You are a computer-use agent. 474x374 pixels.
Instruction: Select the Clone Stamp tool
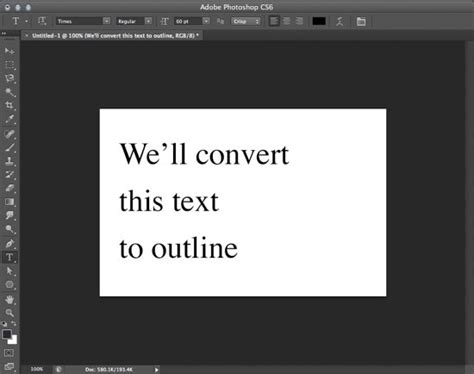pos(9,161)
